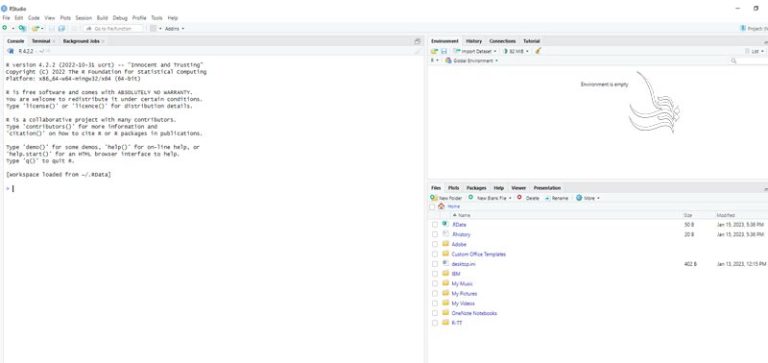768x363 pixels.
Task: Open the R language dropdown in Environment pane
Action: point(434,60)
